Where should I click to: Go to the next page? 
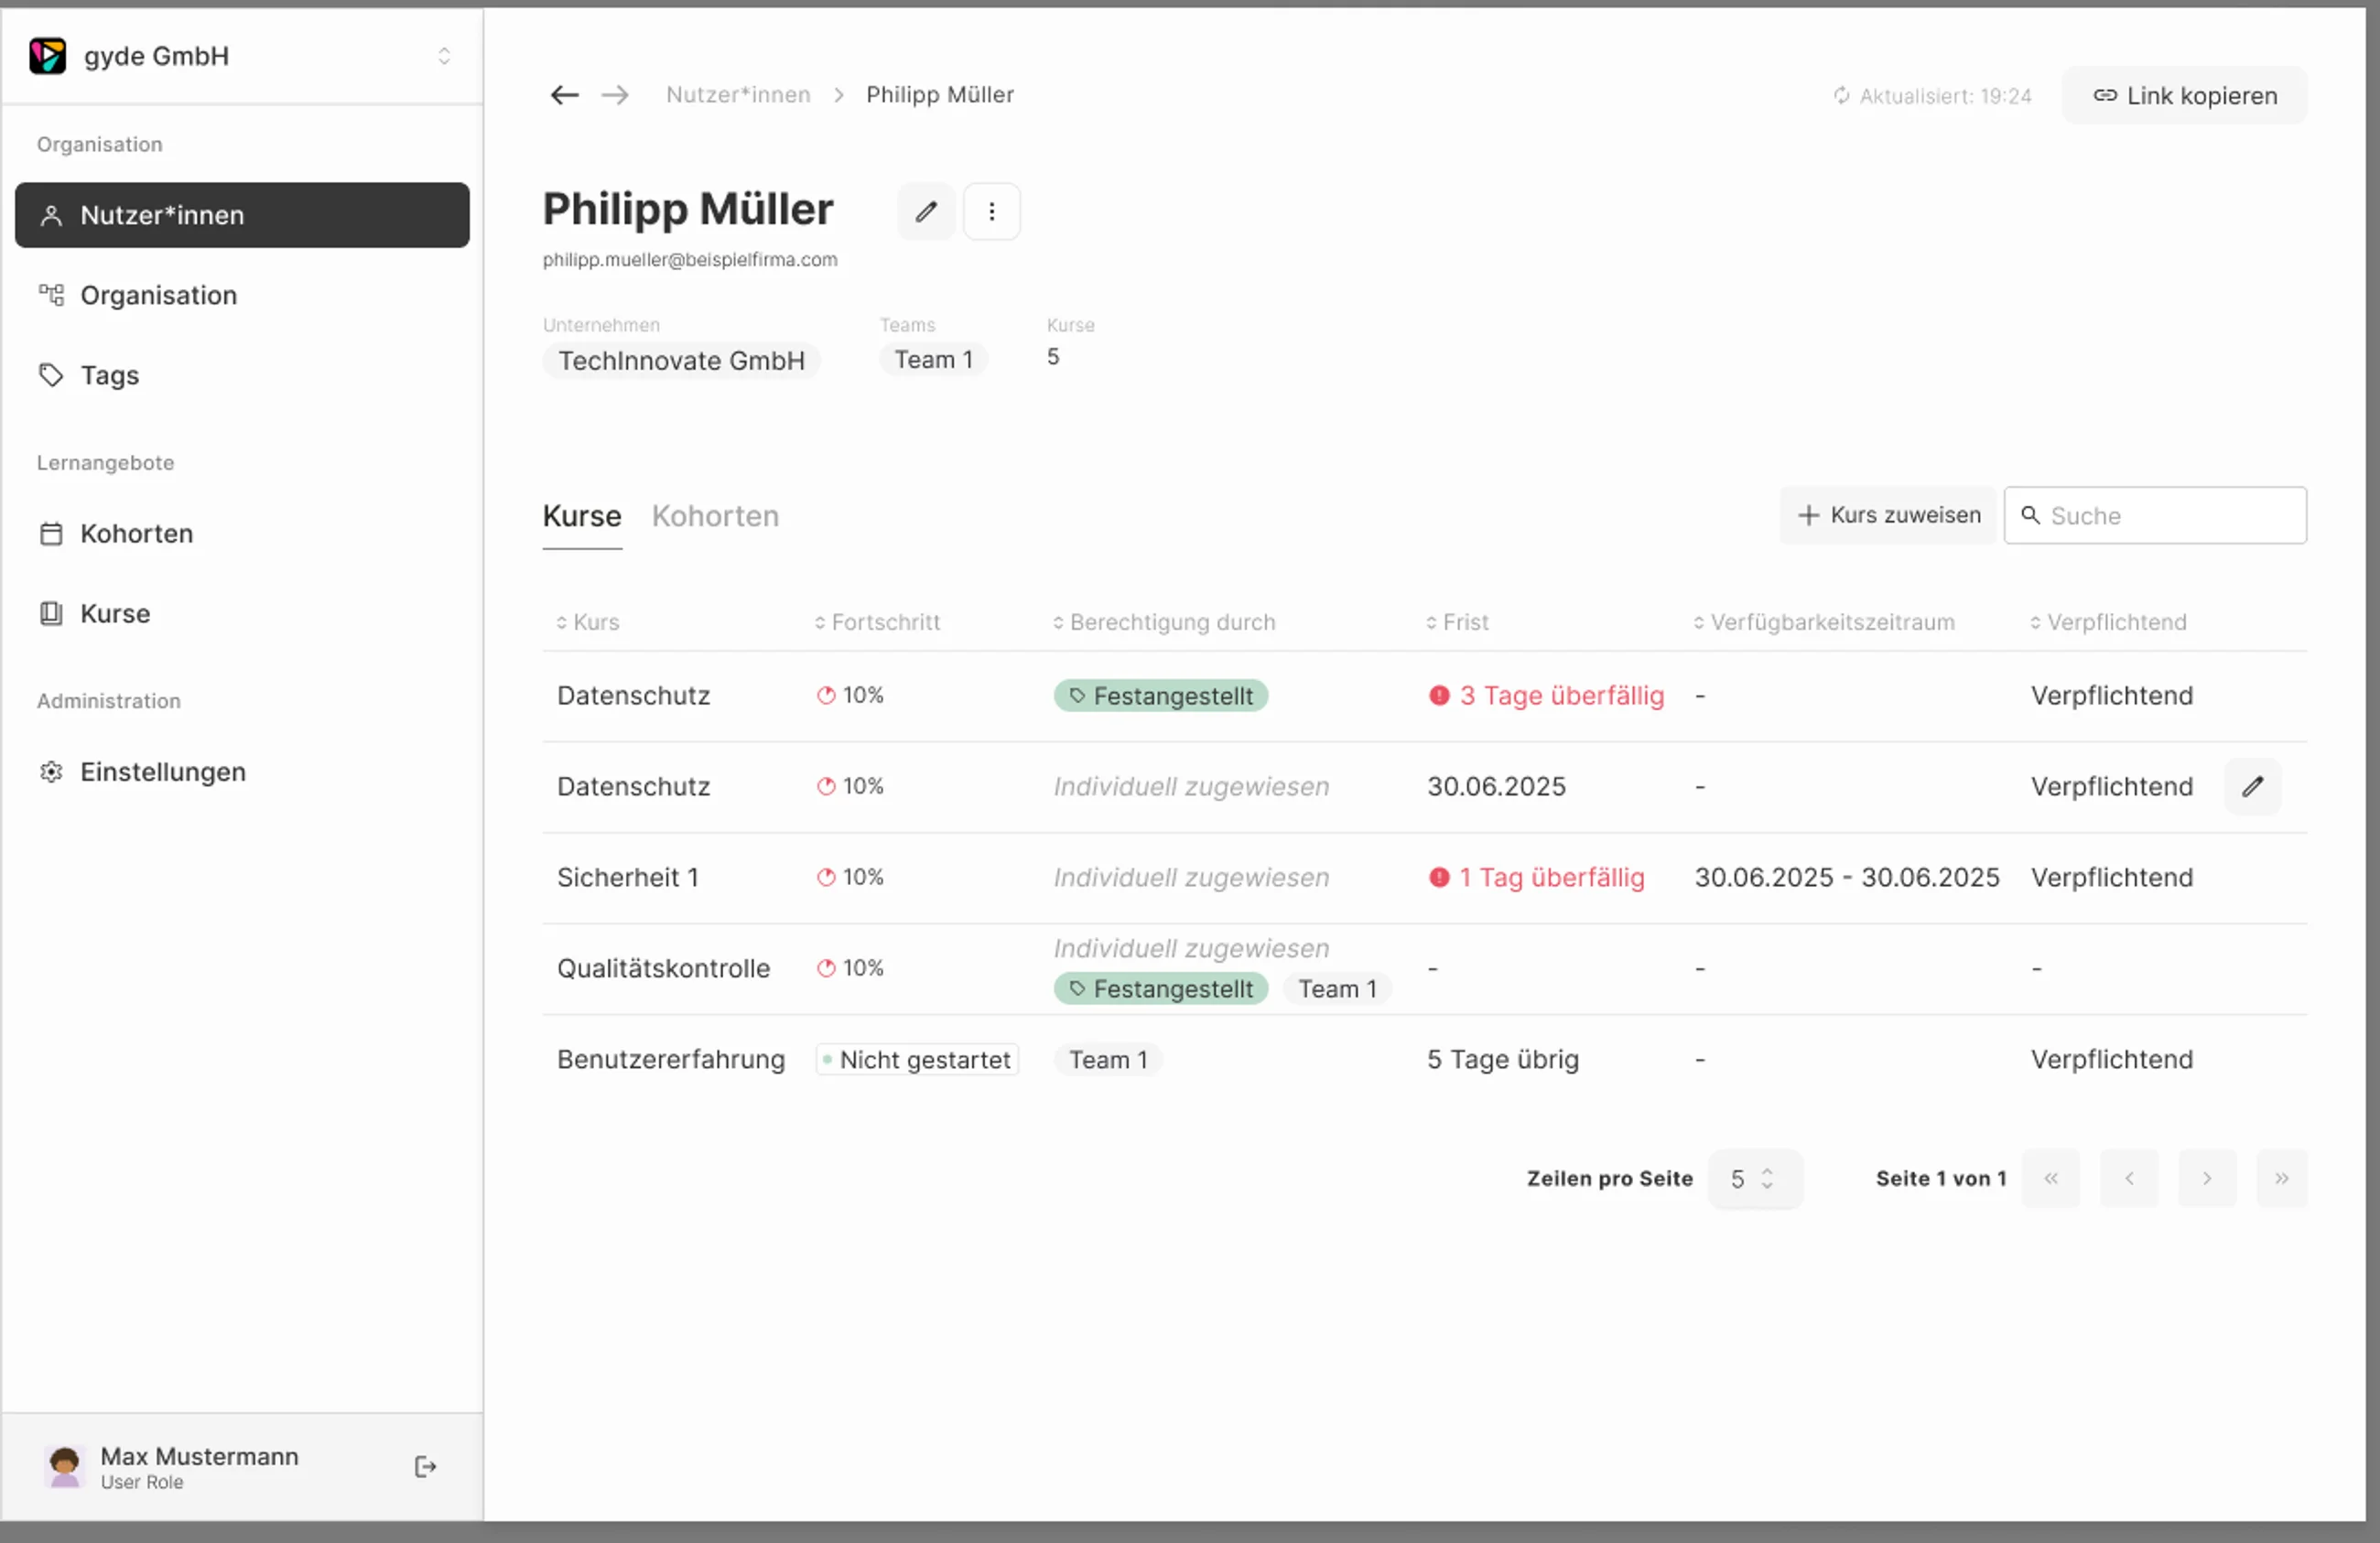point(2207,1179)
